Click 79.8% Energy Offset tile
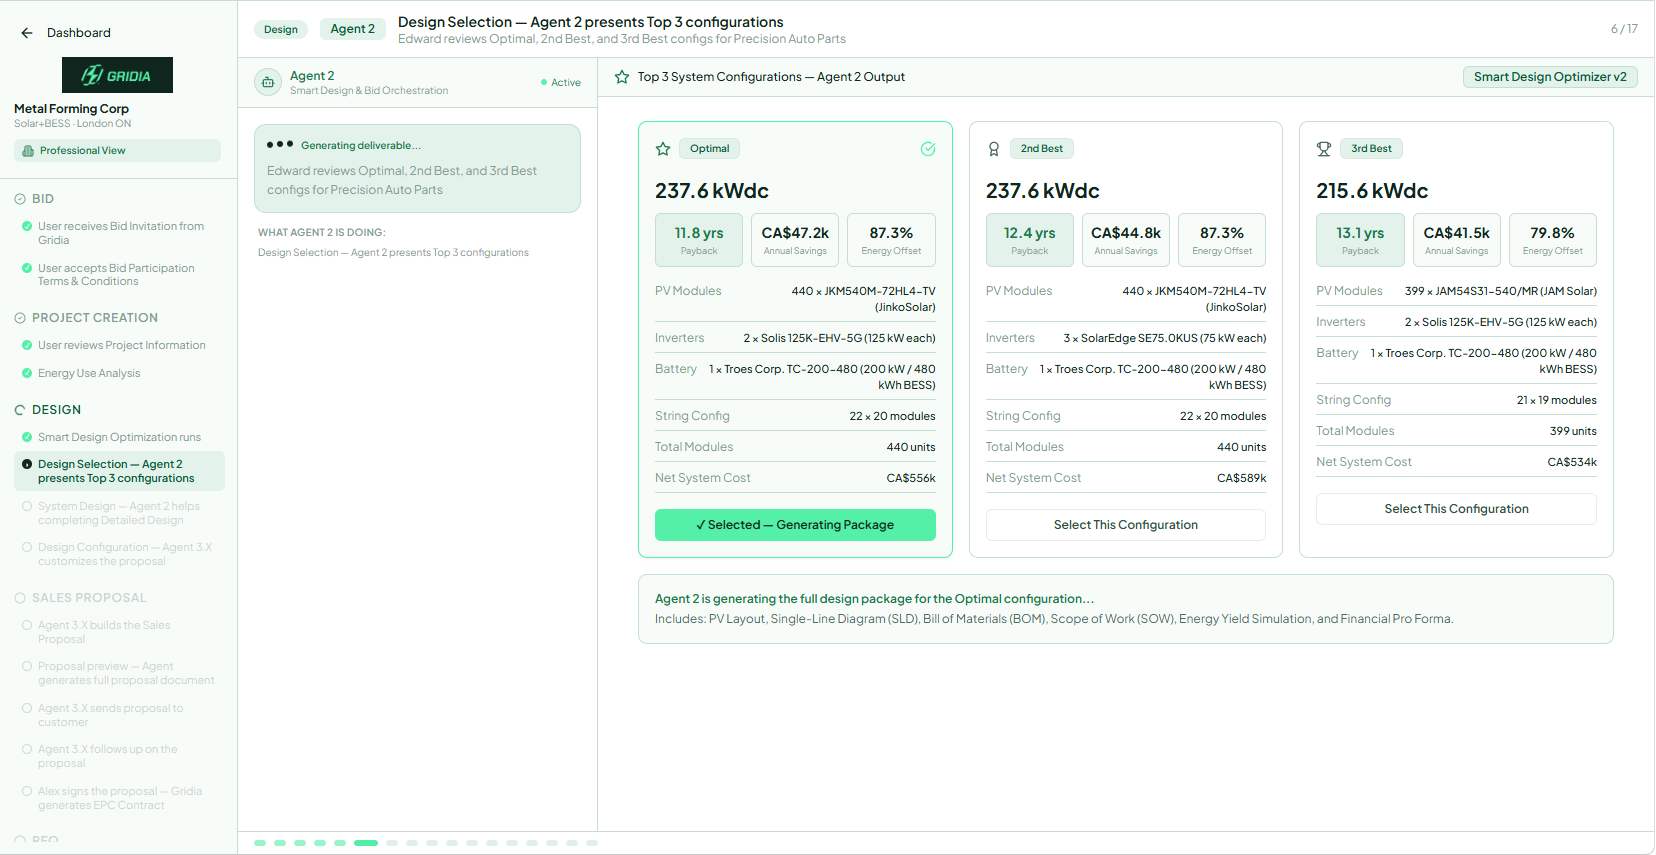The height and width of the screenshot is (855, 1656). point(1553,240)
